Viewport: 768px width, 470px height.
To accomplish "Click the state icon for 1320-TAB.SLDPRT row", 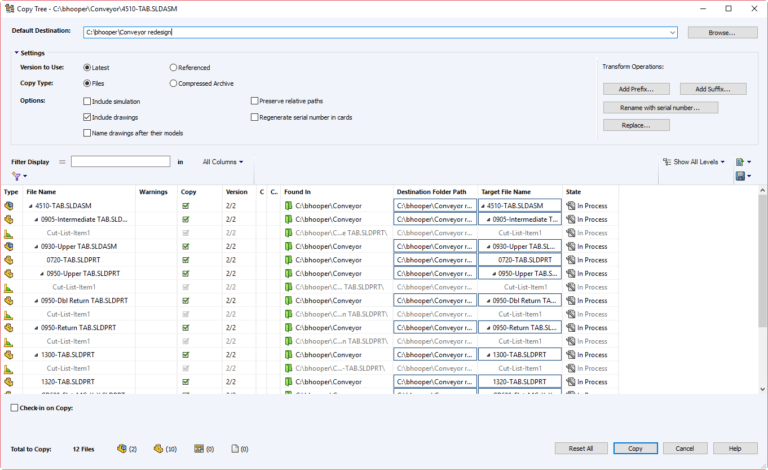I will (x=571, y=382).
